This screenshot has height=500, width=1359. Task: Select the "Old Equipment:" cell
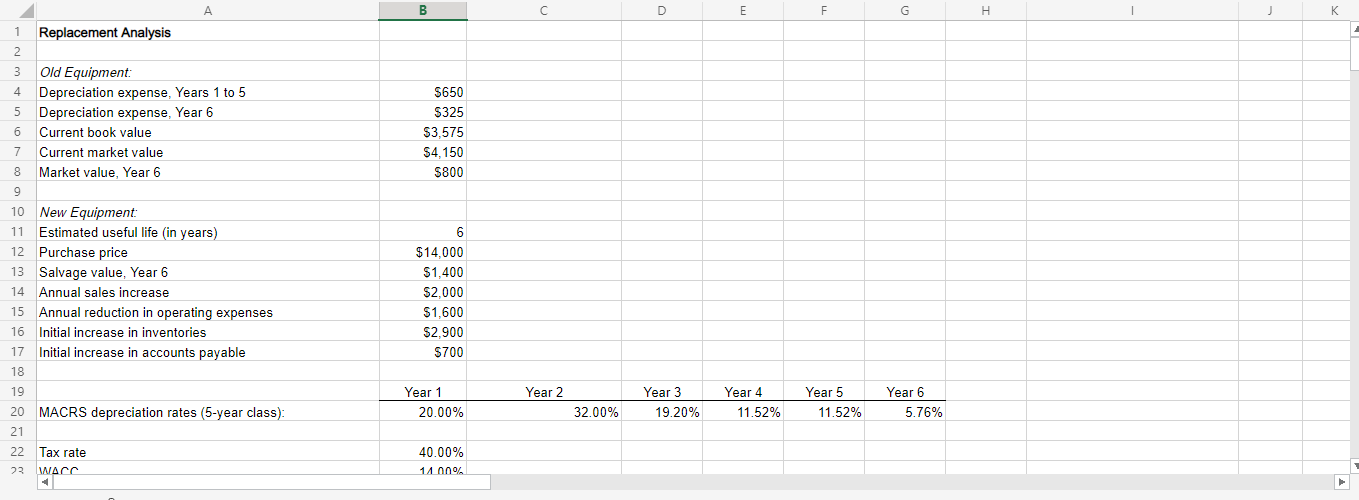(207, 72)
